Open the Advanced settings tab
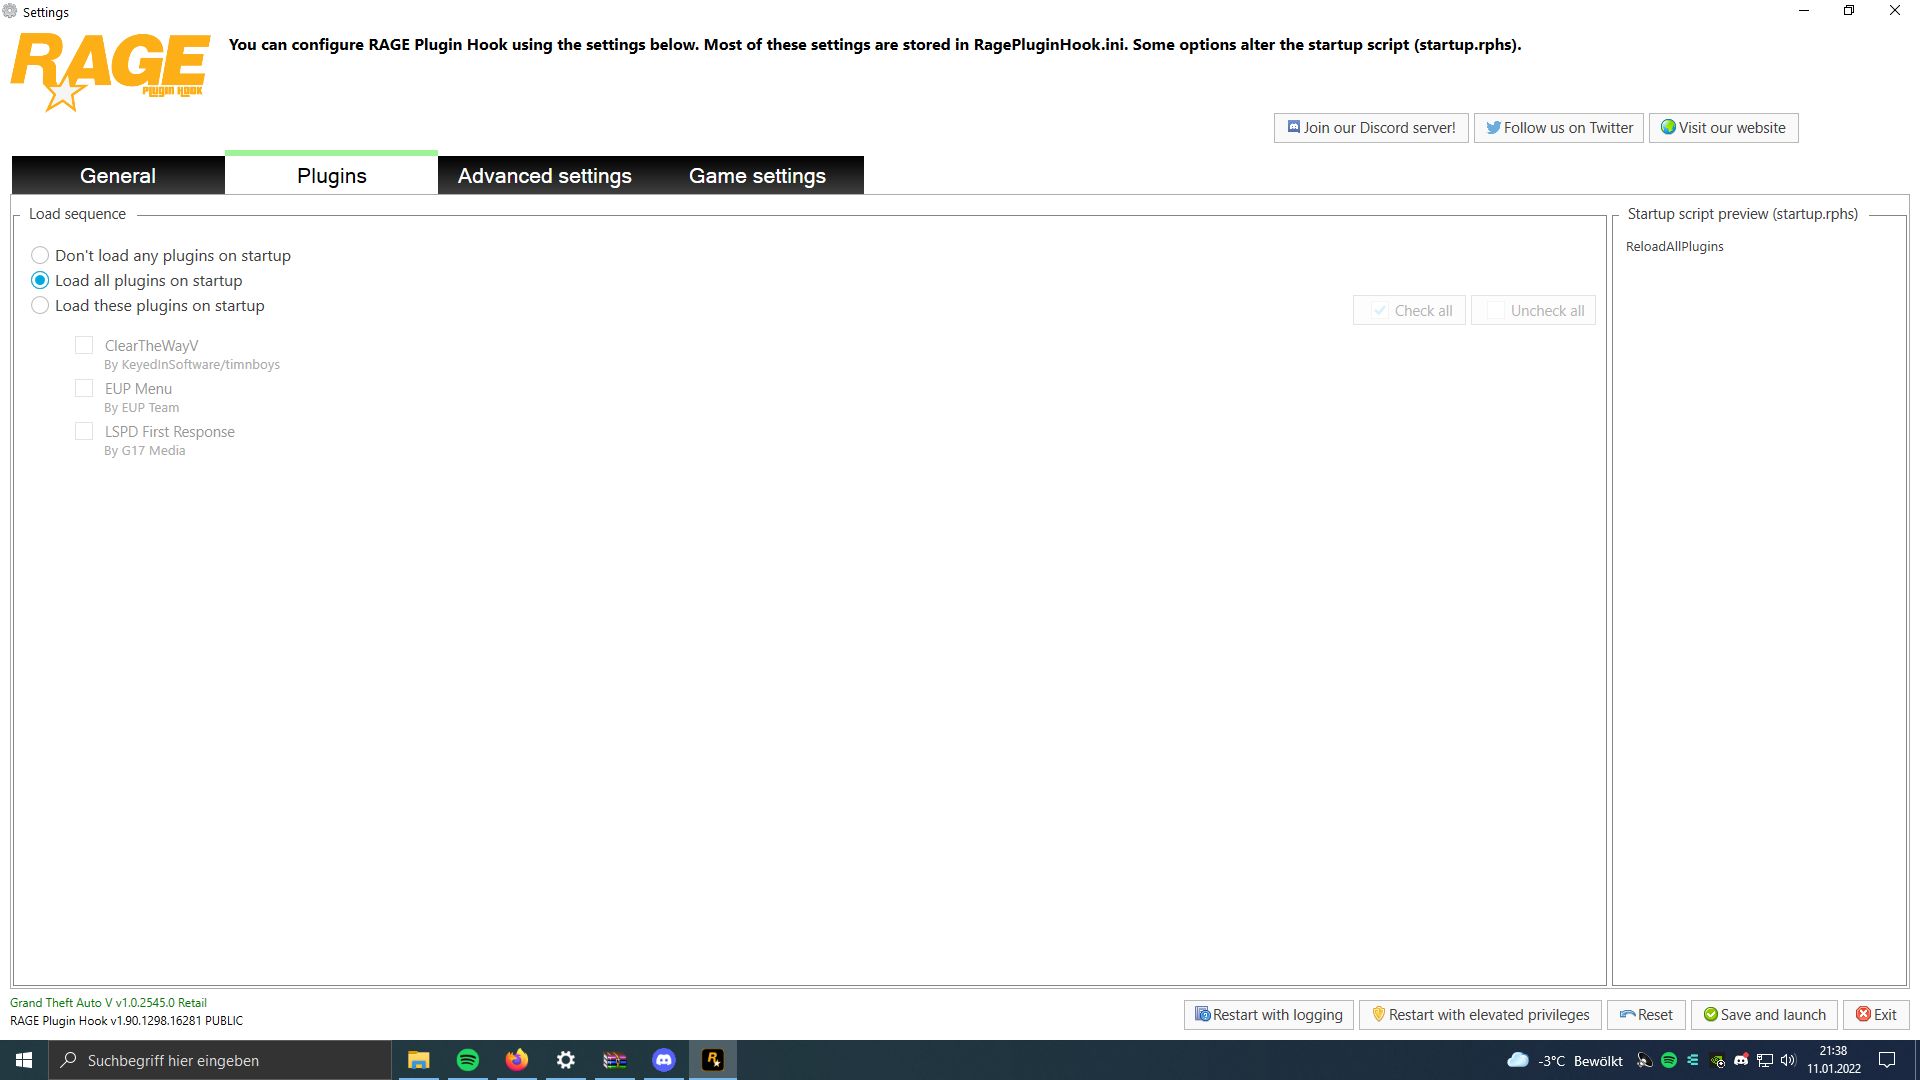 point(544,176)
